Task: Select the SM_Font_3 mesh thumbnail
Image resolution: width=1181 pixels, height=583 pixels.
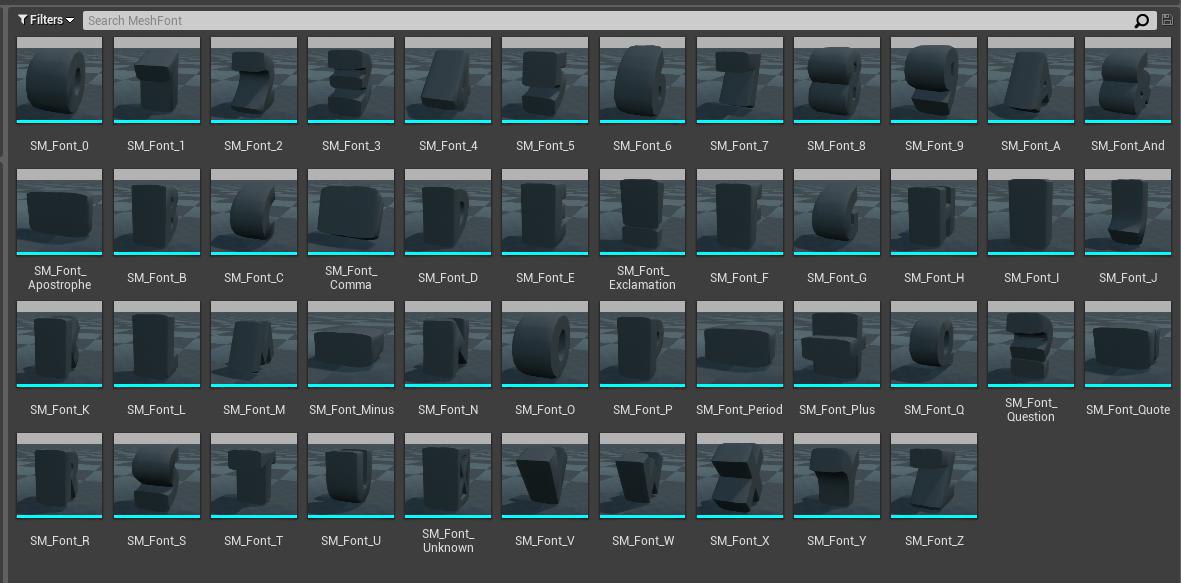Action: pos(351,80)
